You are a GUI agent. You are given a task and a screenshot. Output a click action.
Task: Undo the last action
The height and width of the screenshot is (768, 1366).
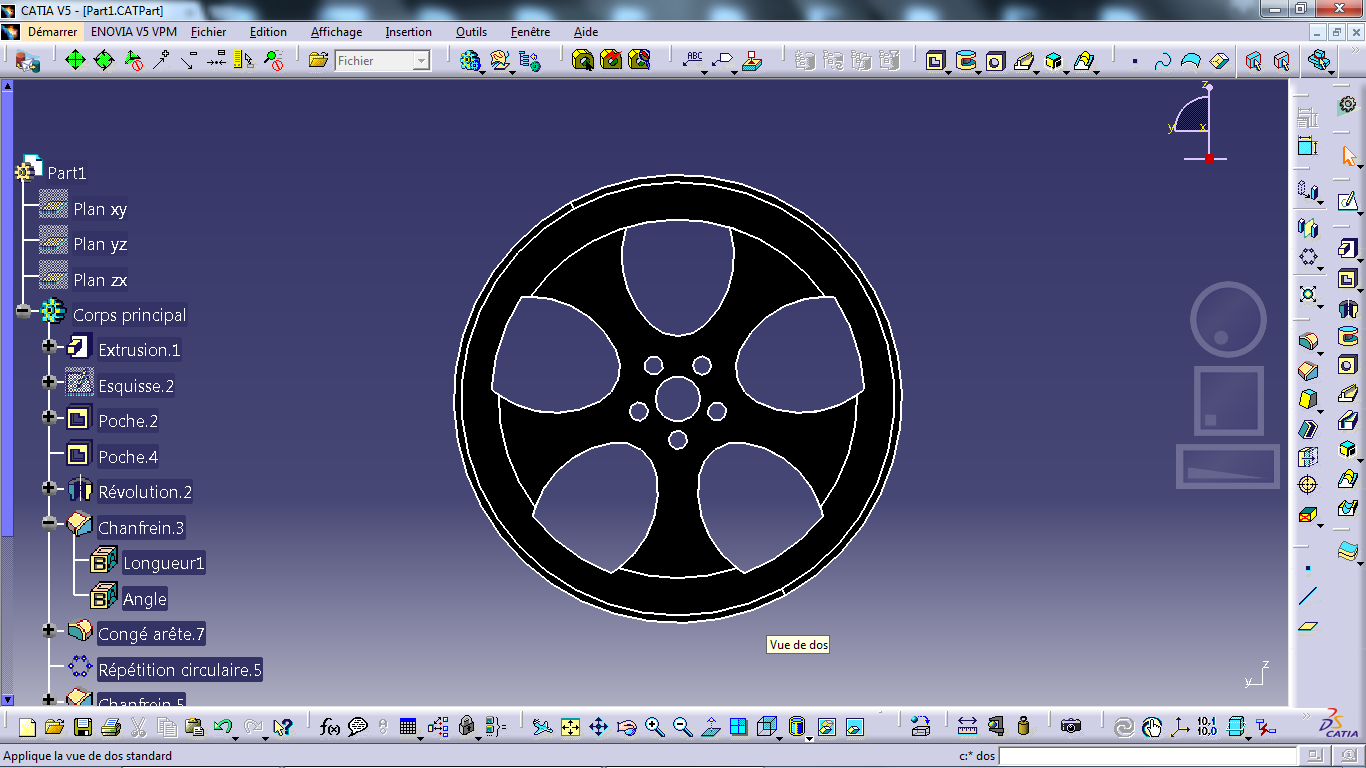click(x=222, y=727)
